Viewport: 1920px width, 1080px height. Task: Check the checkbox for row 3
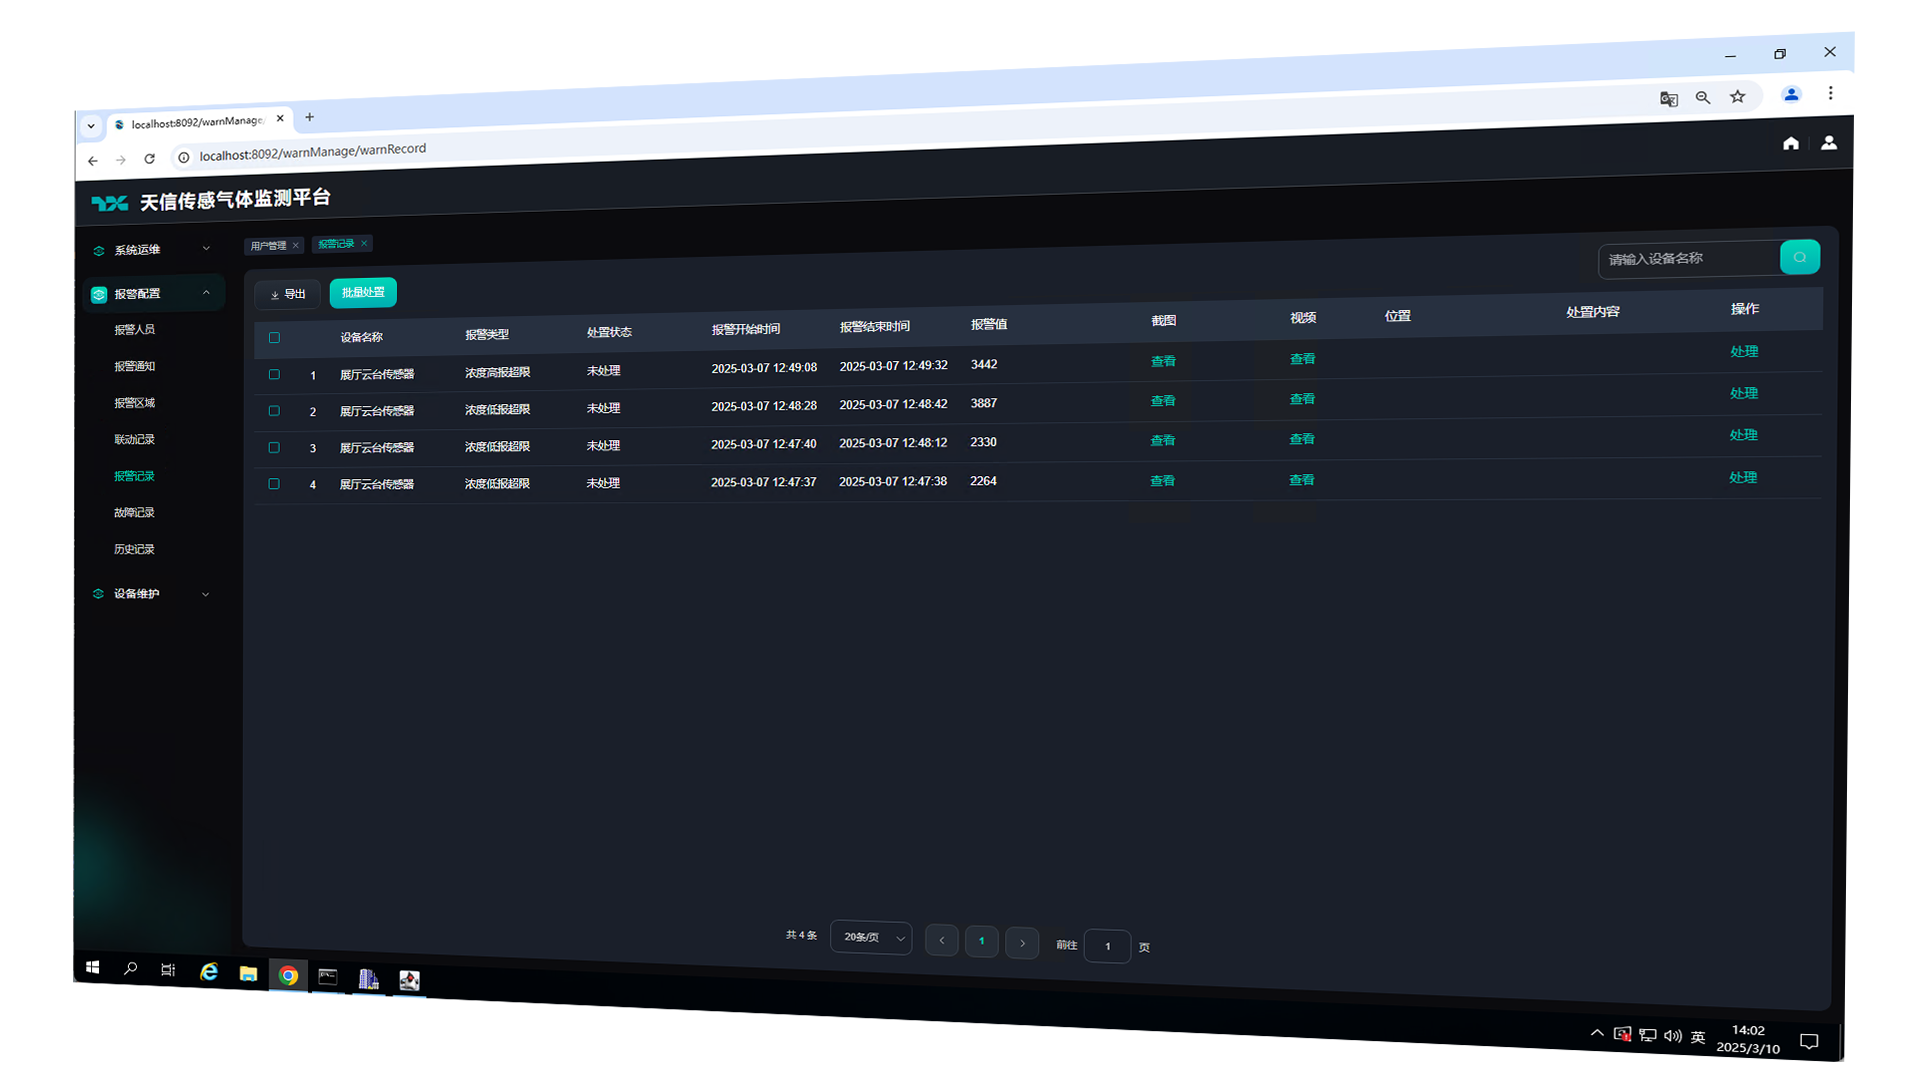[274, 447]
